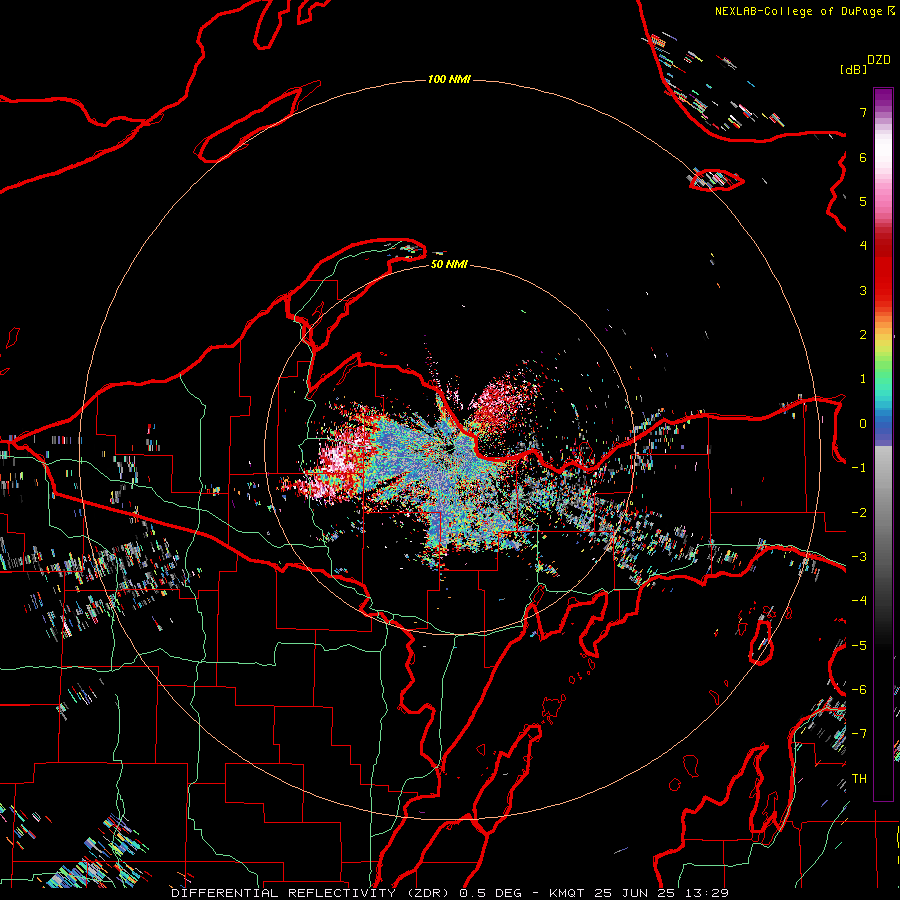Click the -5 value on the scale
The width and height of the screenshot is (900, 900).
[x=859, y=646]
